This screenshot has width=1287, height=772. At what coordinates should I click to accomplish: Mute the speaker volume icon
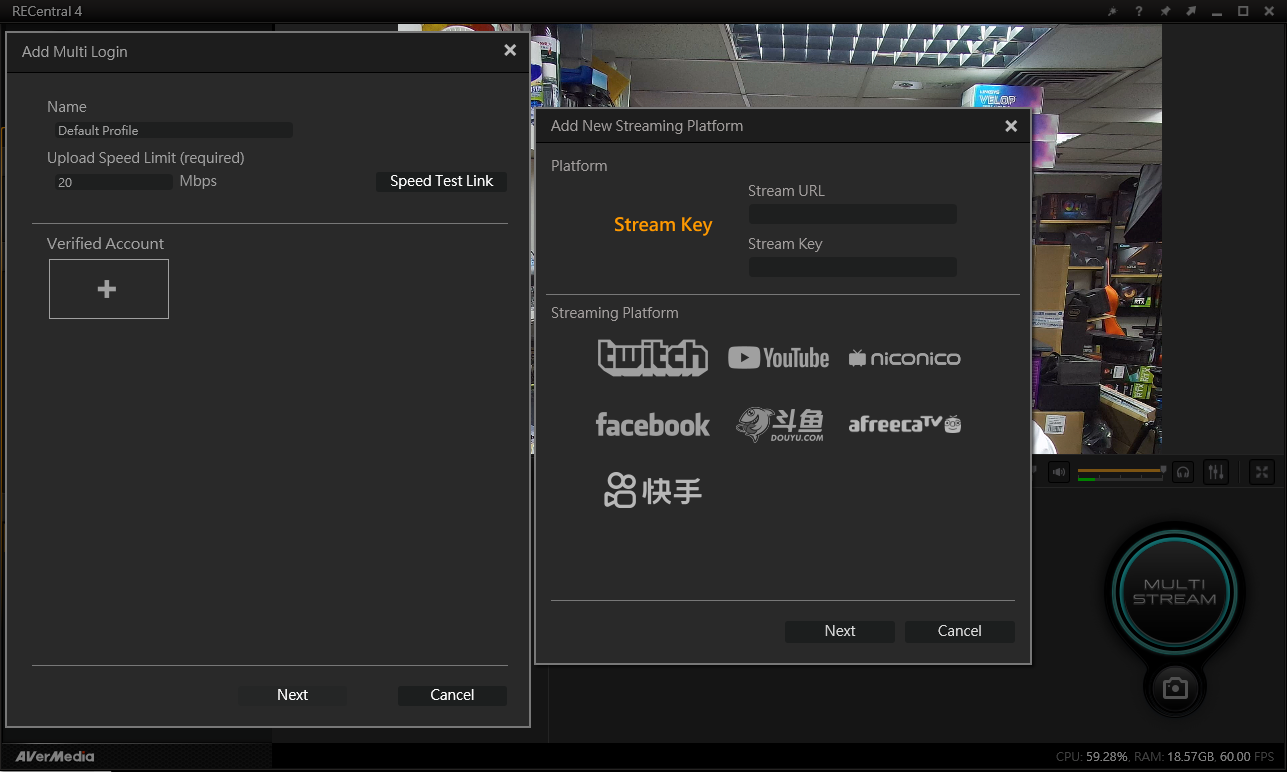pos(1059,472)
